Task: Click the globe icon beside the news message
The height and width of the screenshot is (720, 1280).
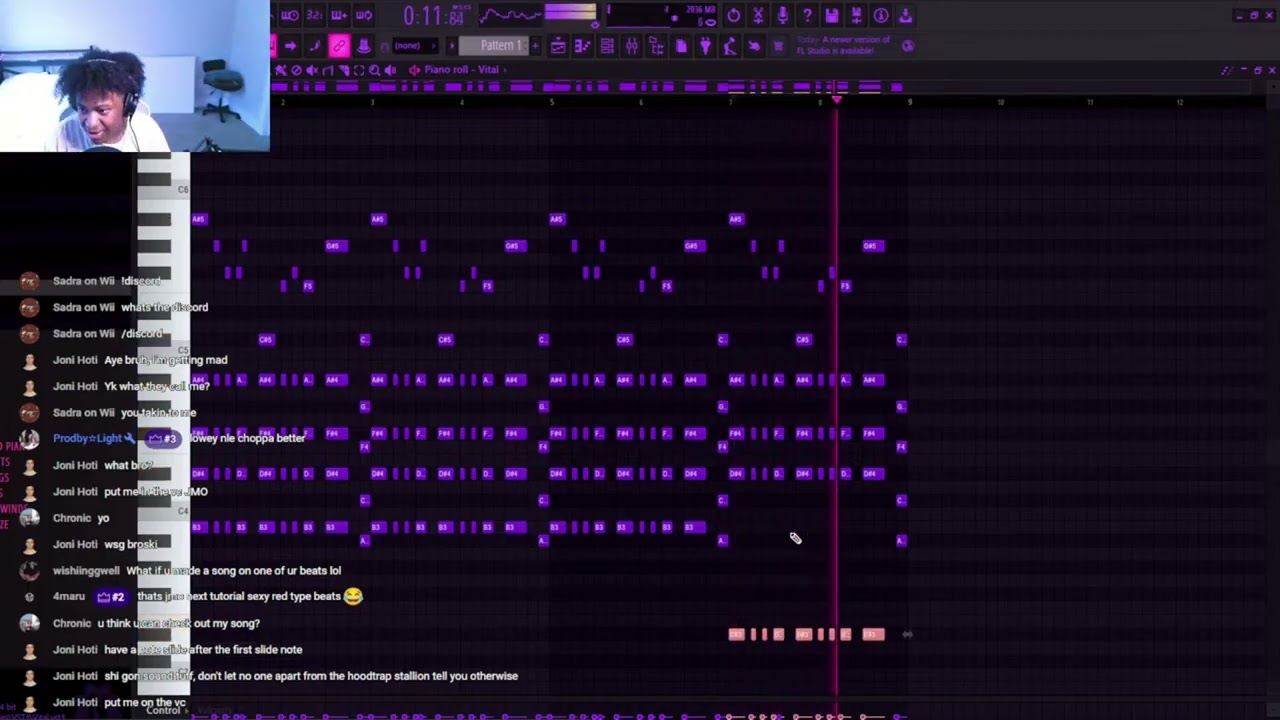Action: 907,46
